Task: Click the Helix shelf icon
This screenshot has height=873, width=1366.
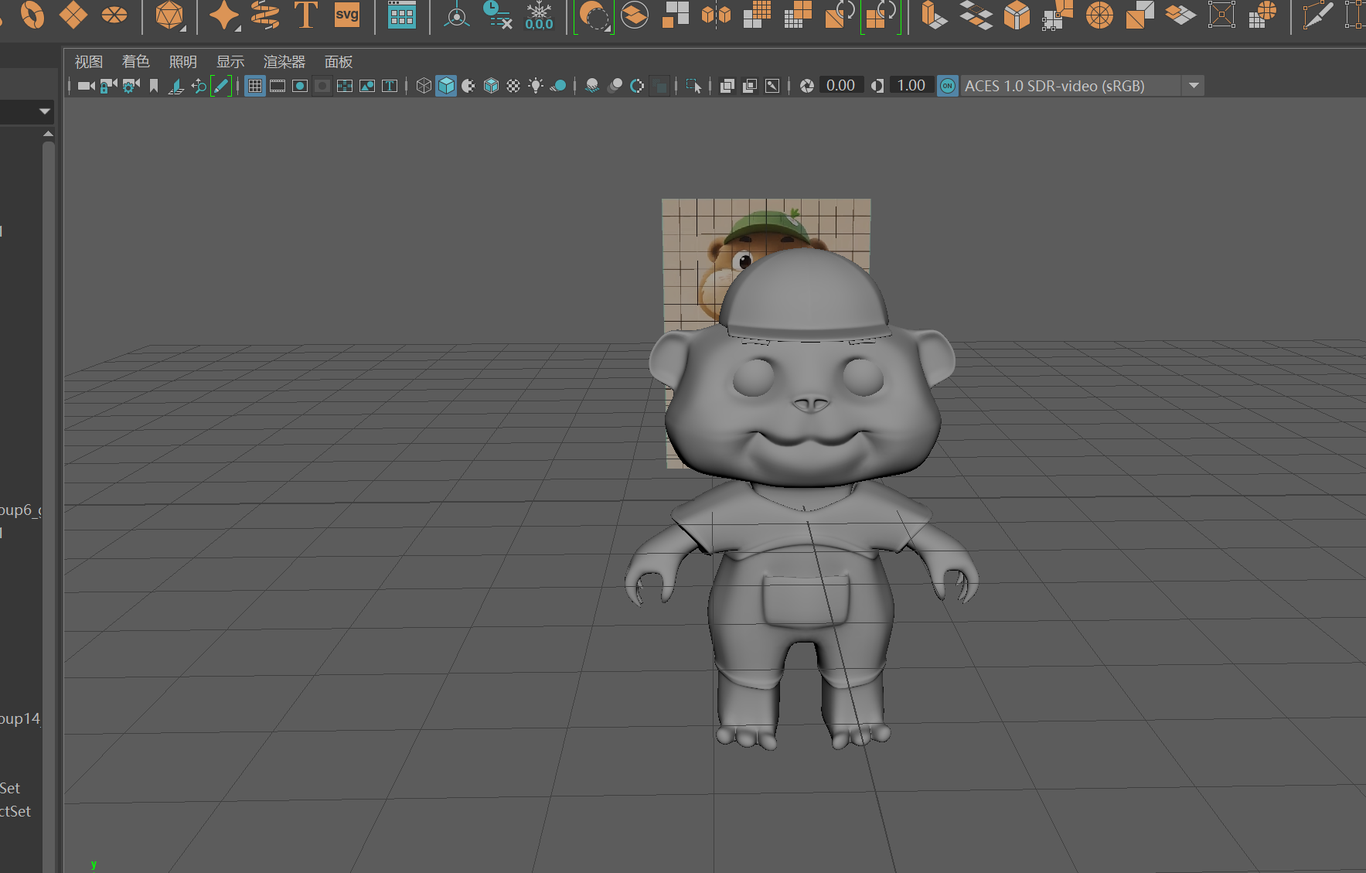Action: 265,15
